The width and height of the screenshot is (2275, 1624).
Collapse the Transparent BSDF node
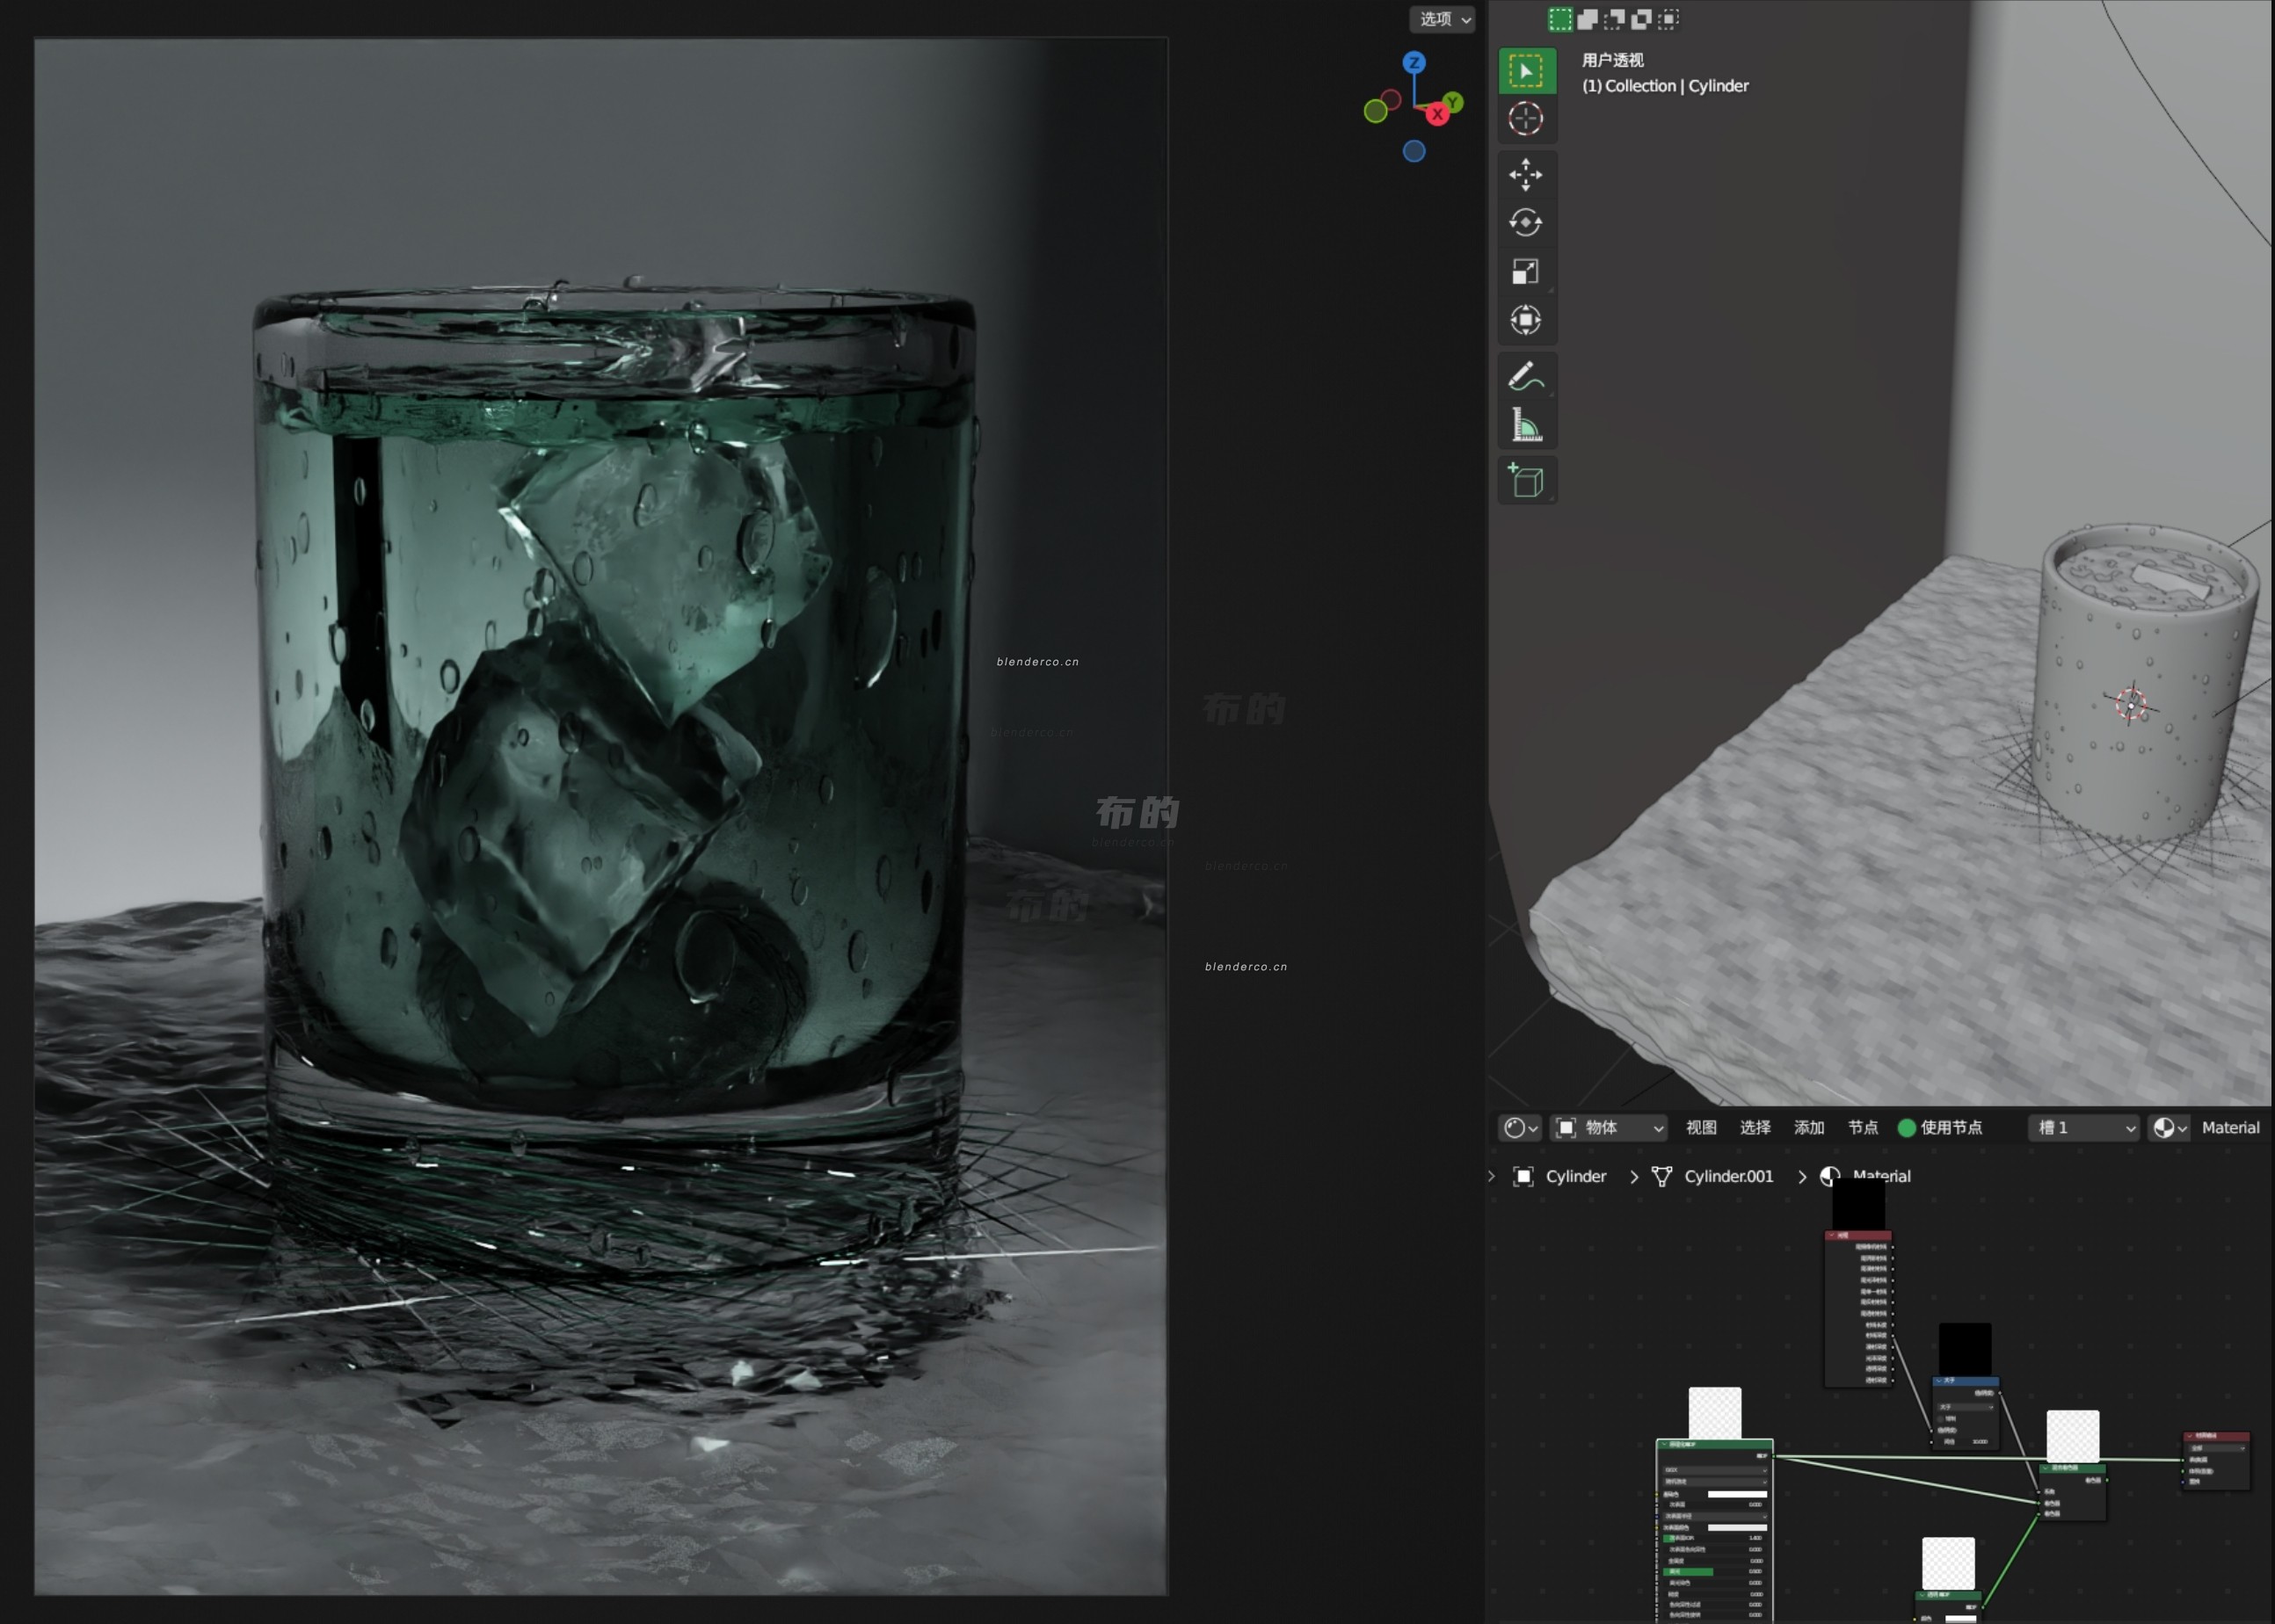1923,1595
